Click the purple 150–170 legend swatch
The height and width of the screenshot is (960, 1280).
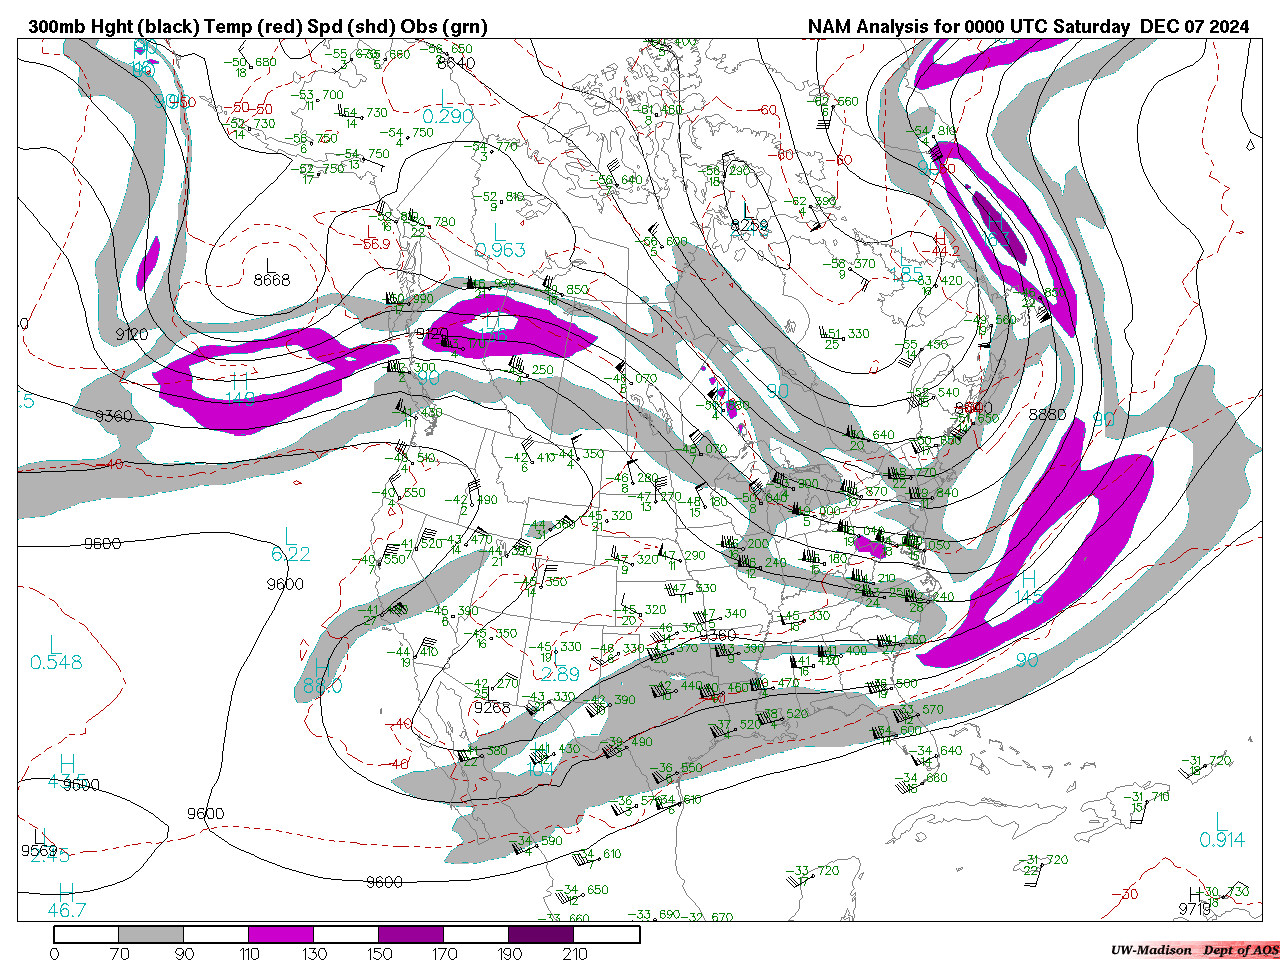click(411, 934)
